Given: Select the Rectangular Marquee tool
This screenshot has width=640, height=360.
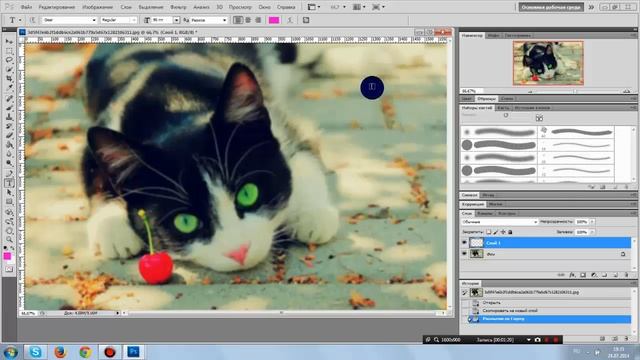Looking at the screenshot, I should point(9,51).
